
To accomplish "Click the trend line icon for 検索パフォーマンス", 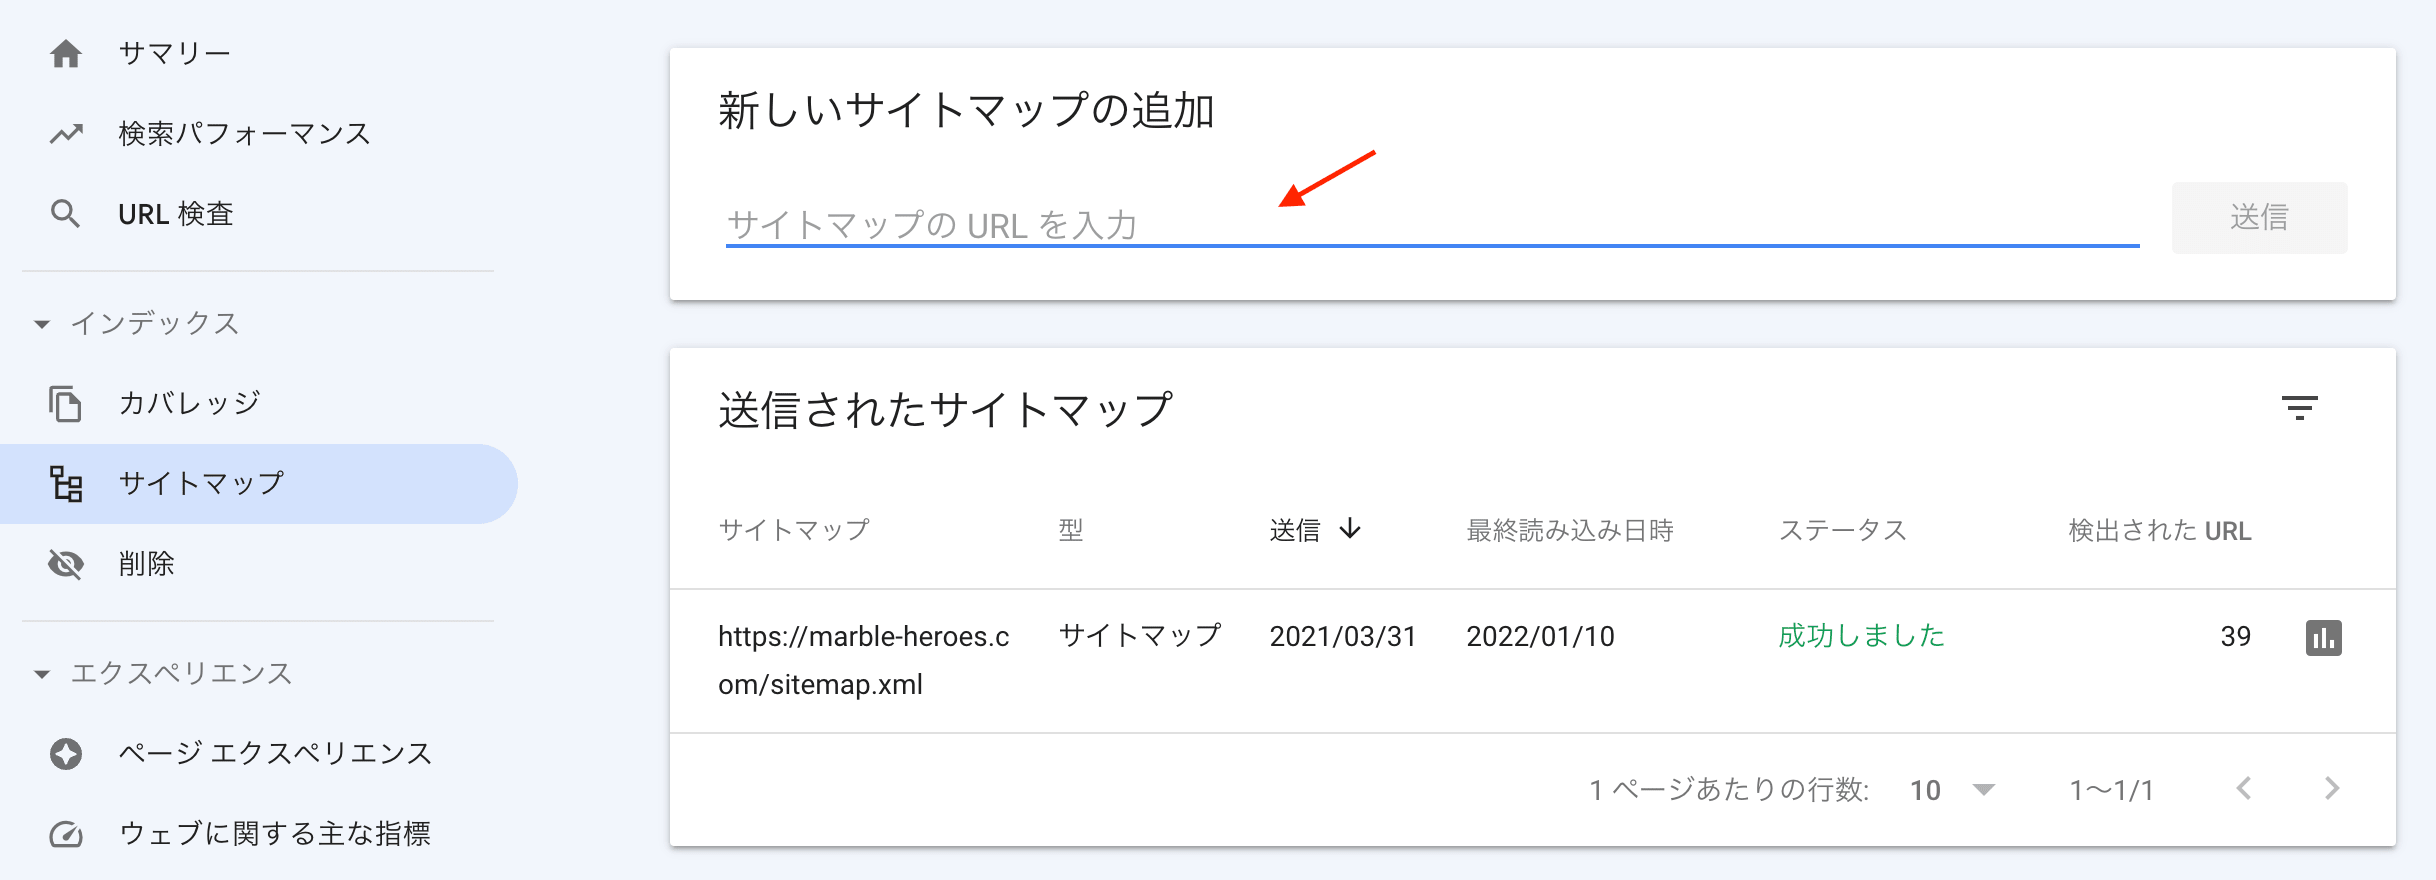I will pos(66,133).
